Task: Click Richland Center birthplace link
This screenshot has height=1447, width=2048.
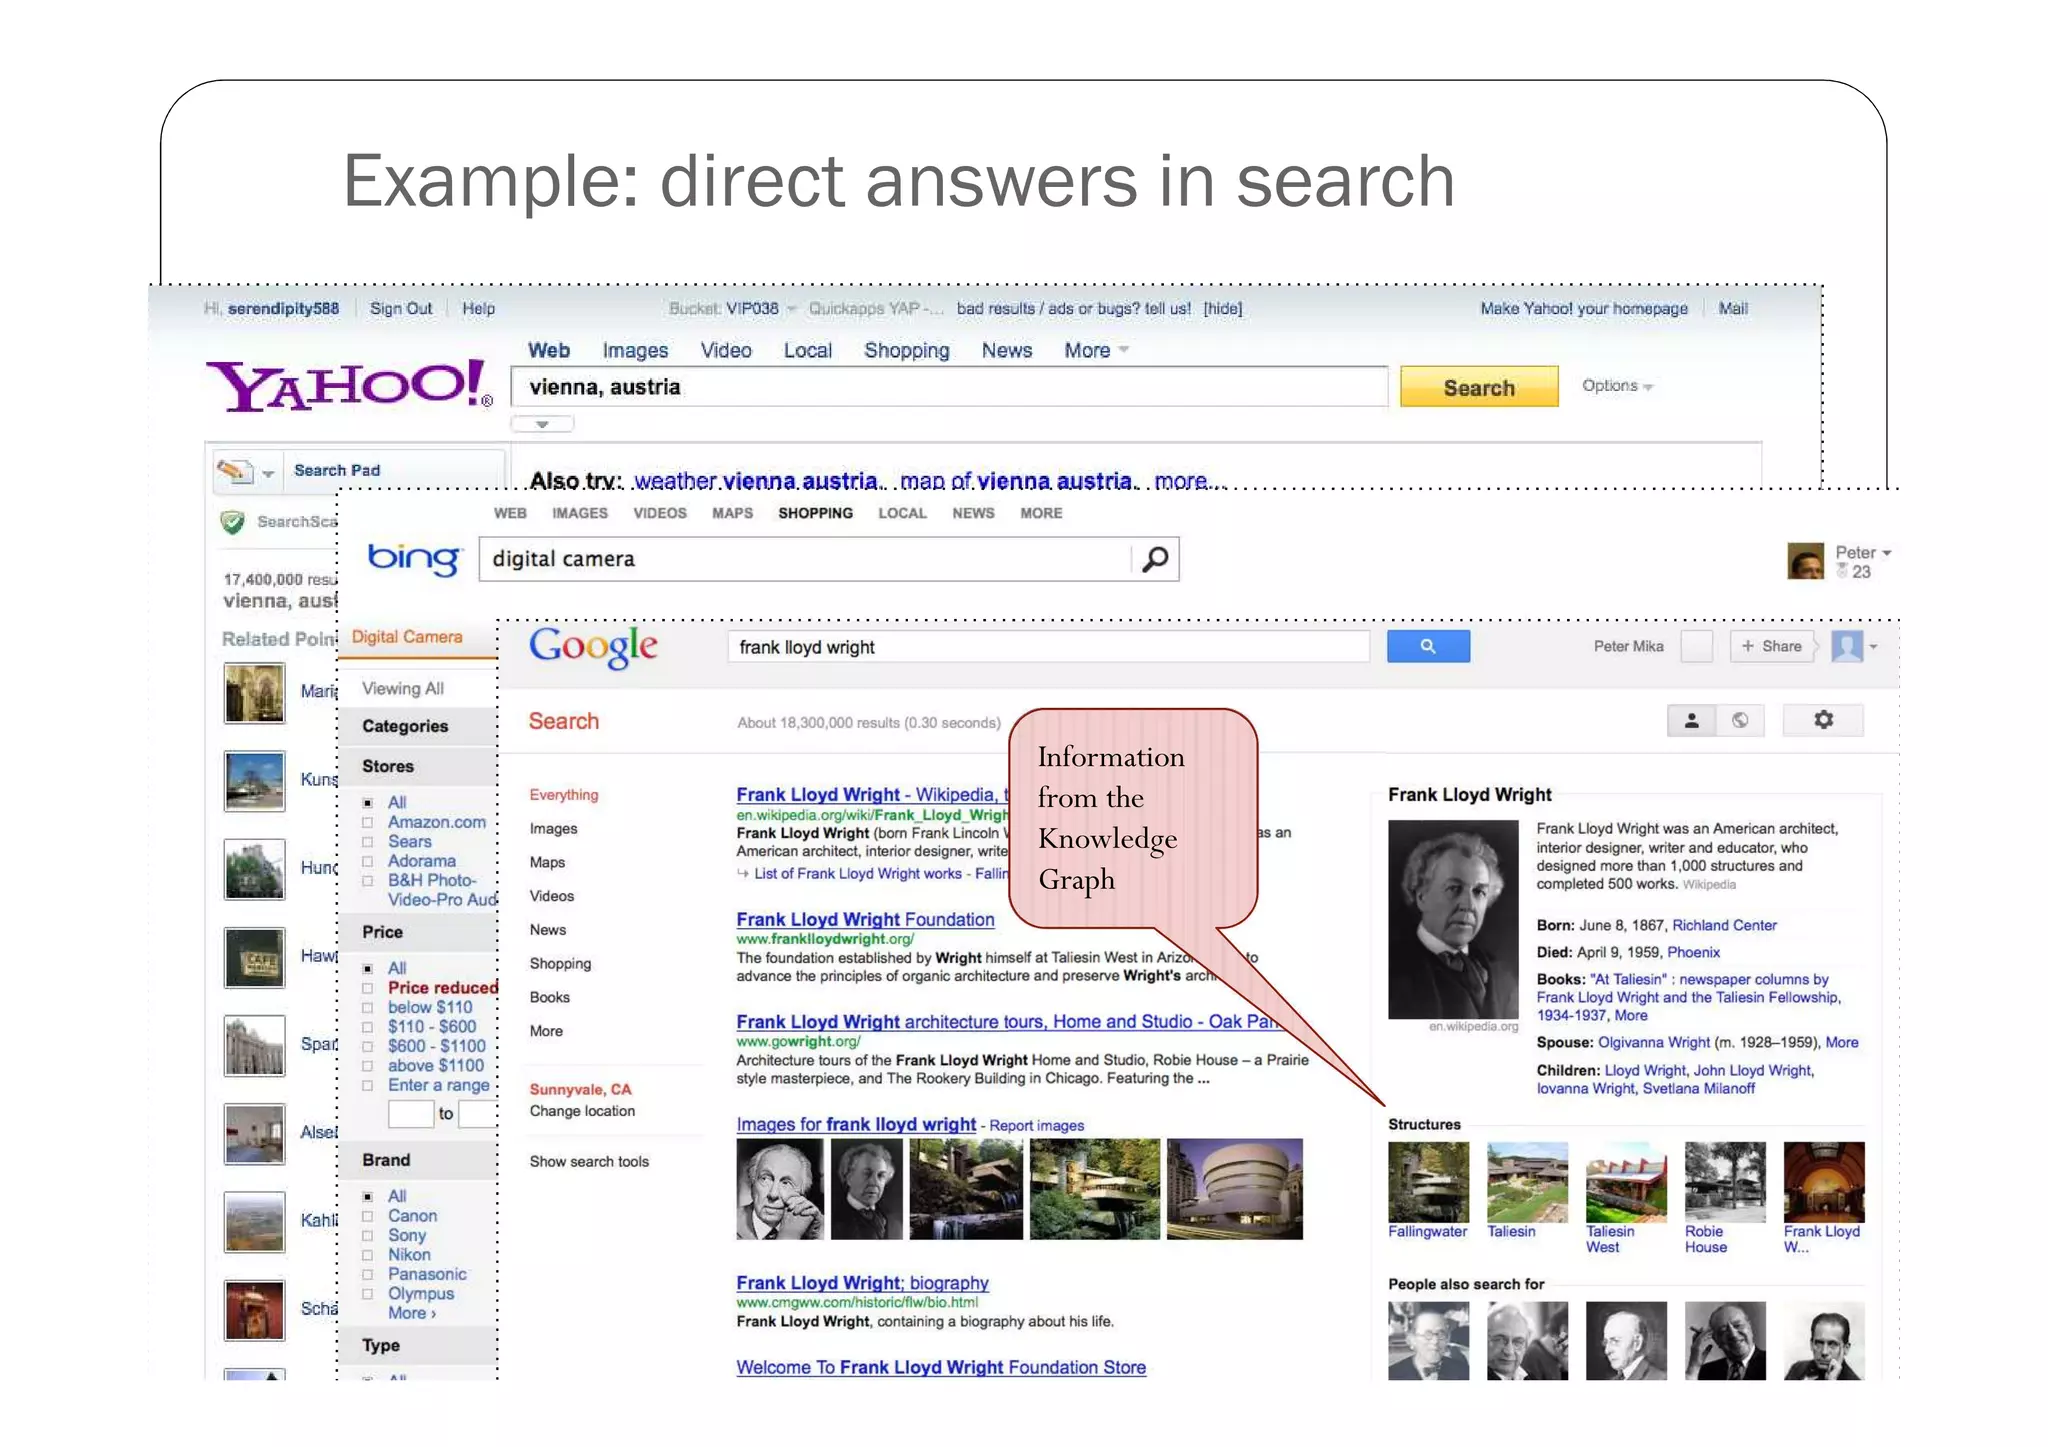Action: point(1724,925)
